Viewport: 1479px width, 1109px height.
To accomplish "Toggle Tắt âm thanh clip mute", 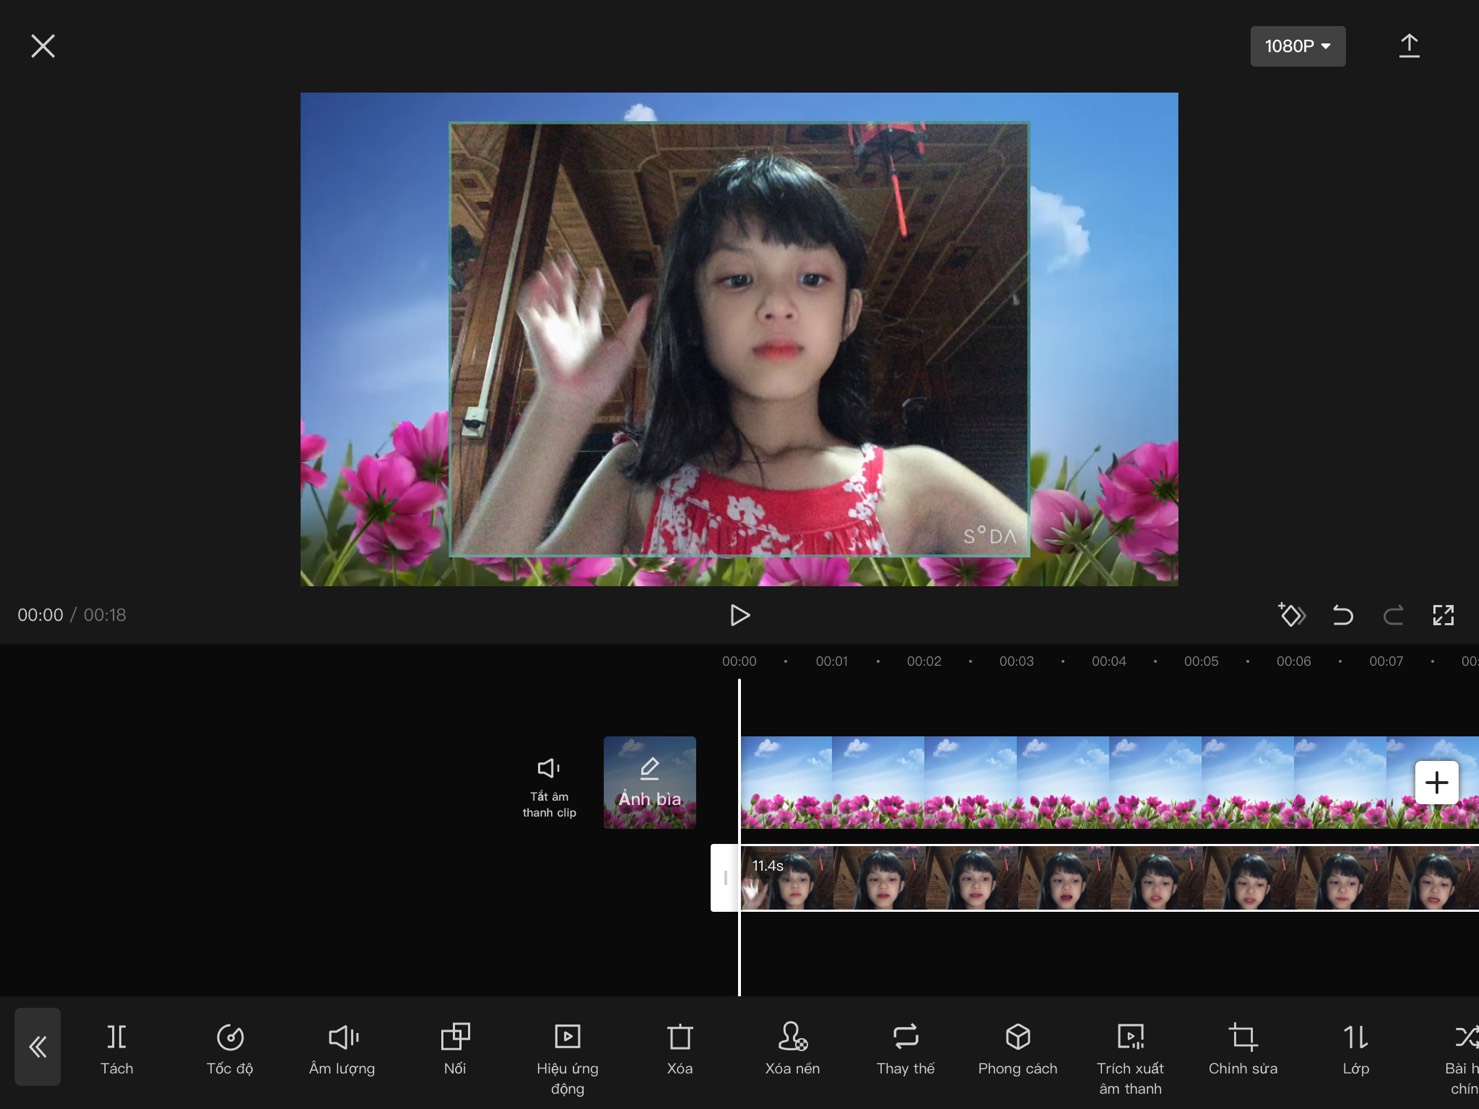I will [x=549, y=787].
